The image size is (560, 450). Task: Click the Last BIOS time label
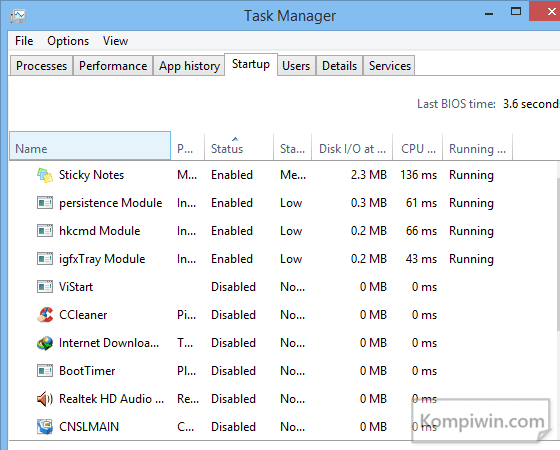tap(456, 104)
